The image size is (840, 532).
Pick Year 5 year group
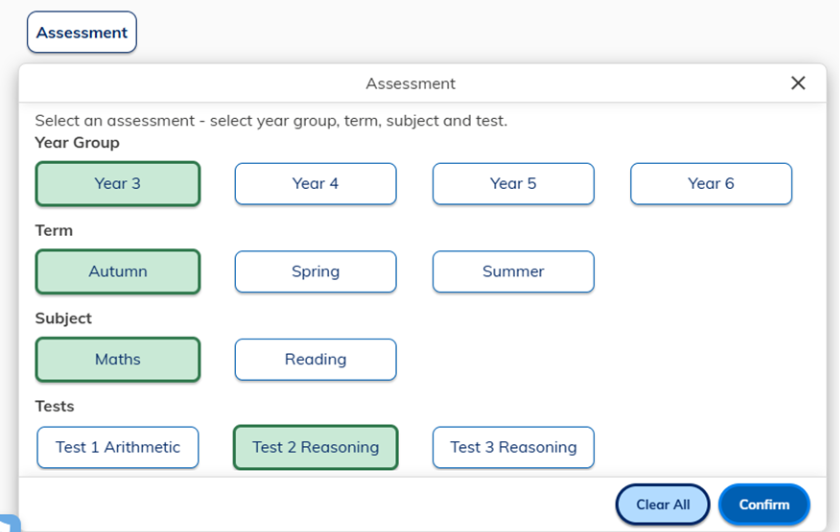click(x=513, y=184)
